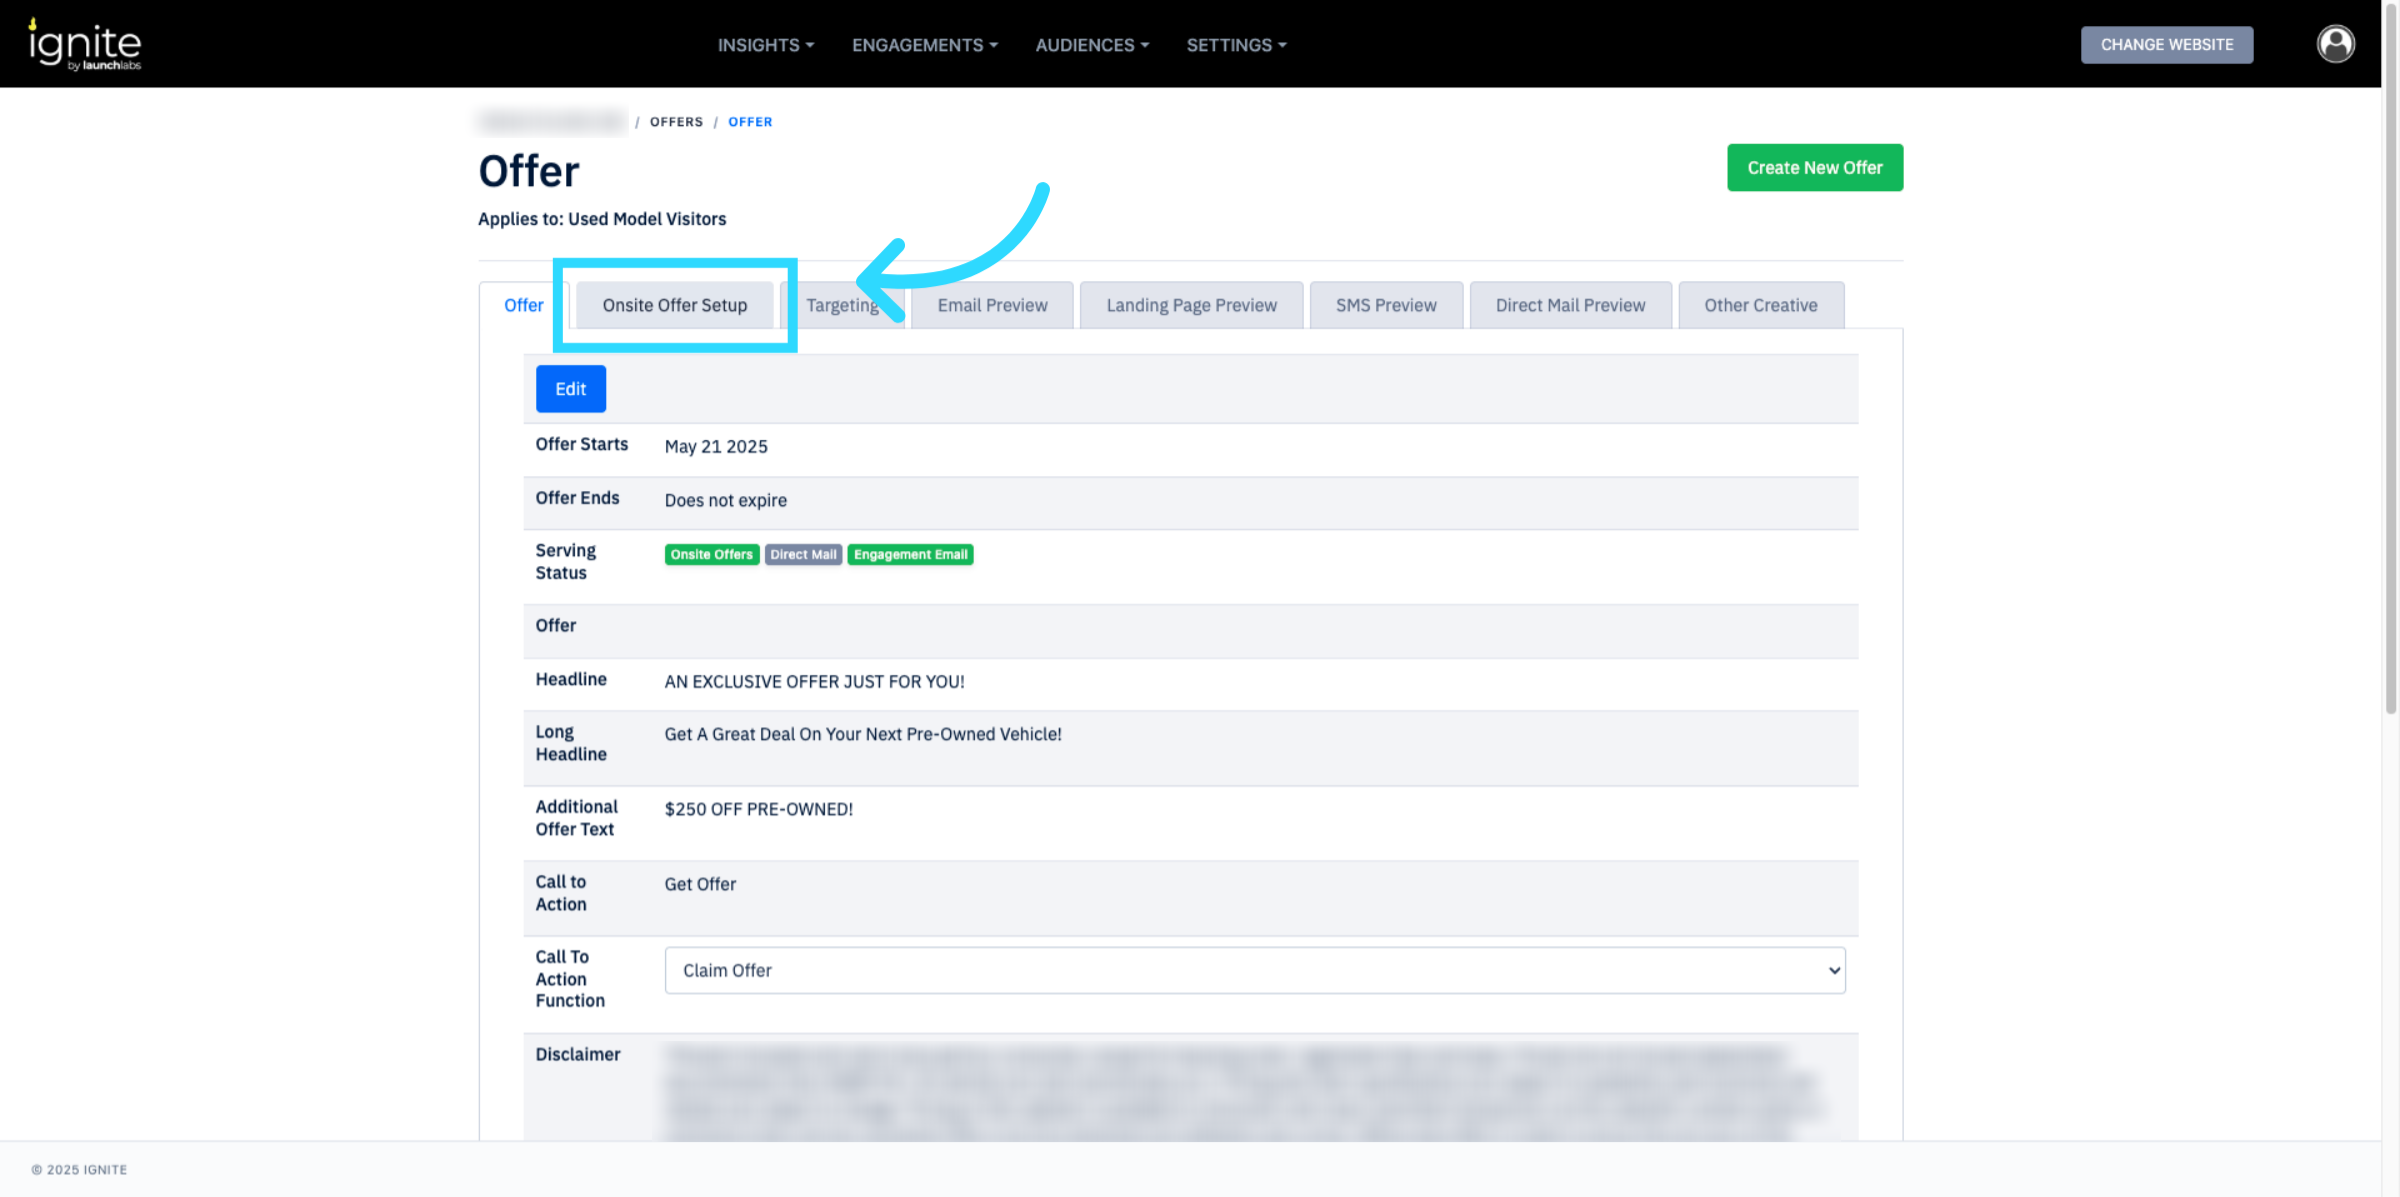Switch to Onsite Offer Setup tab

pos(675,305)
